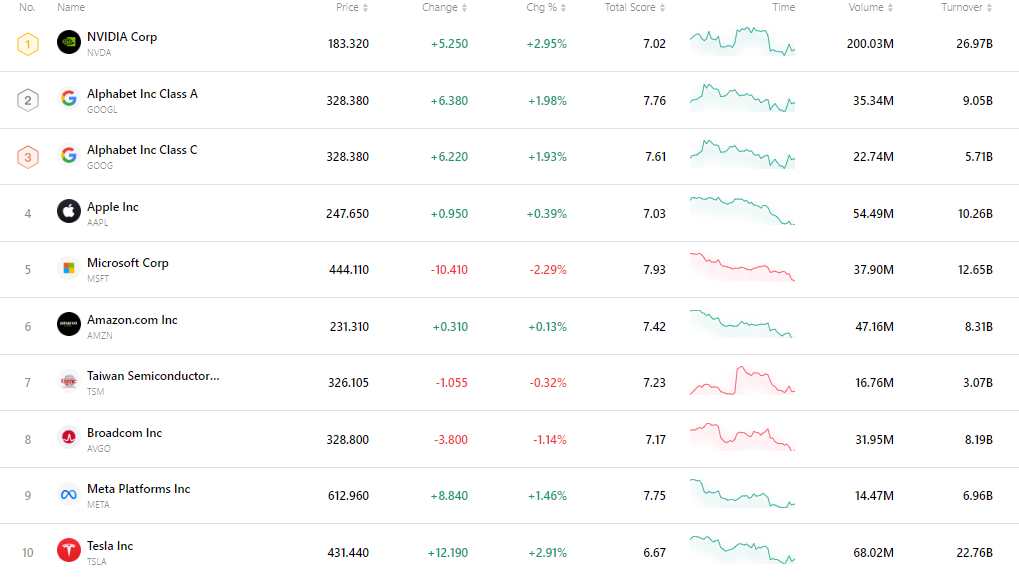Screen dimensions: 1019x577
Task: Select the Google logo next to Alphabet Class A
Action: coord(68,99)
